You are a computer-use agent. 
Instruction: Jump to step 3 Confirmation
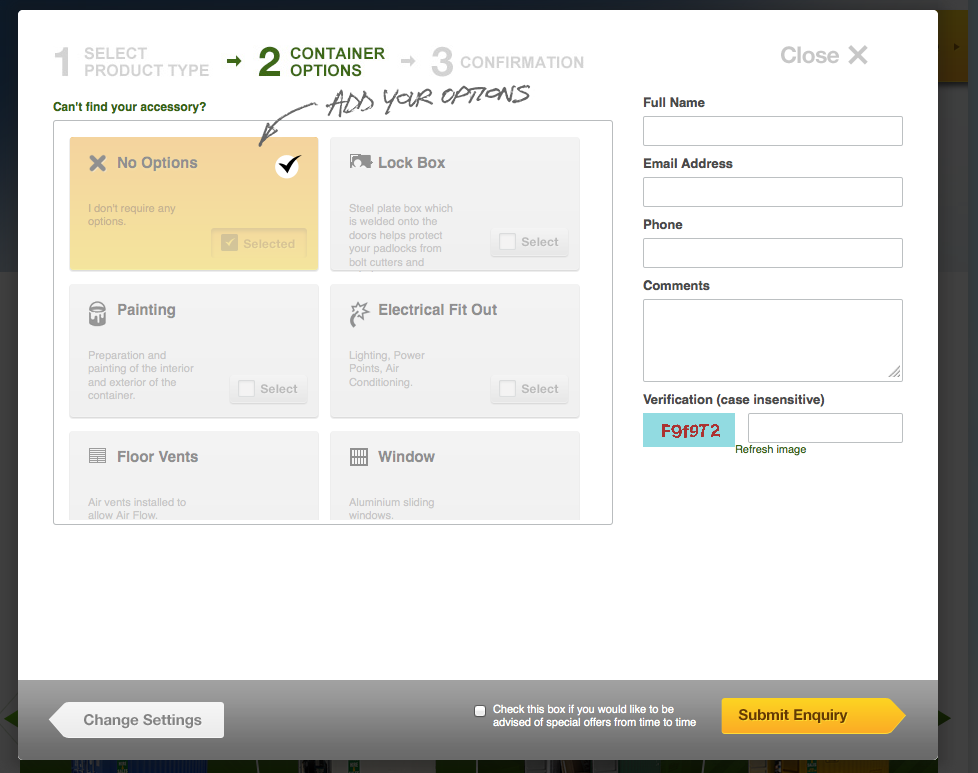click(x=508, y=62)
